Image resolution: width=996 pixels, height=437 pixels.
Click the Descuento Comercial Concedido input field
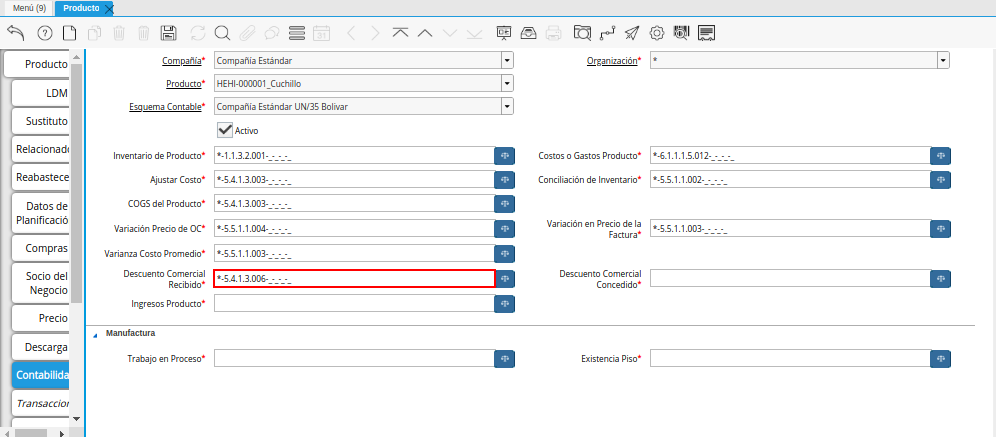tap(789, 278)
